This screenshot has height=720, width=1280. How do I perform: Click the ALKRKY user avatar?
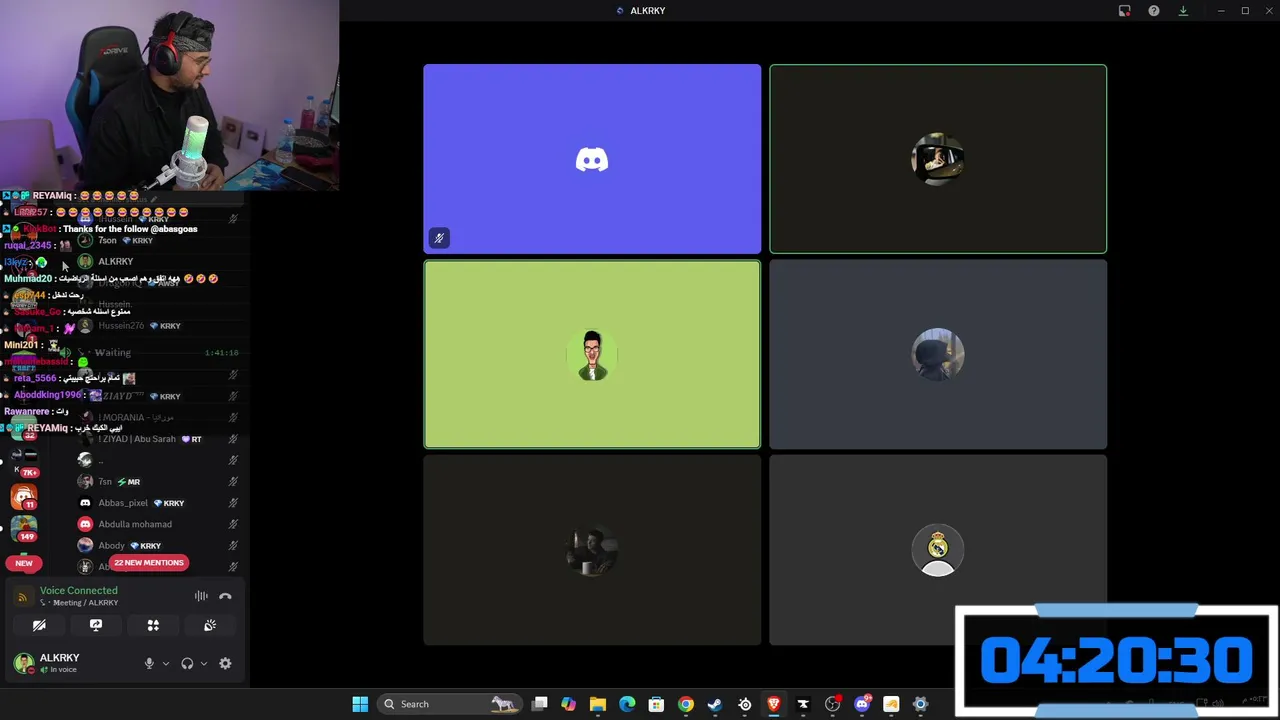[x=23, y=662]
